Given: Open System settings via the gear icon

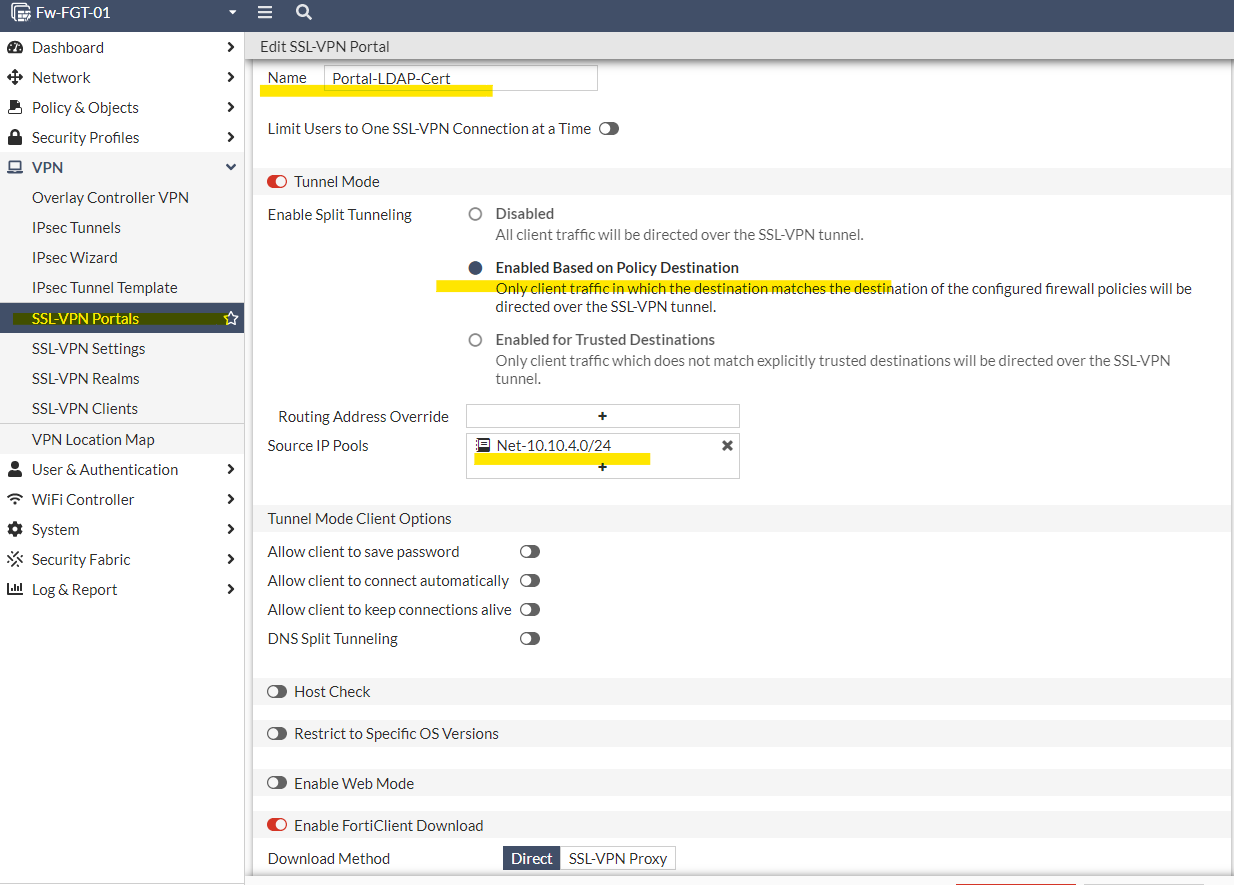Looking at the screenshot, I should pyautogui.click(x=17, y=529).
